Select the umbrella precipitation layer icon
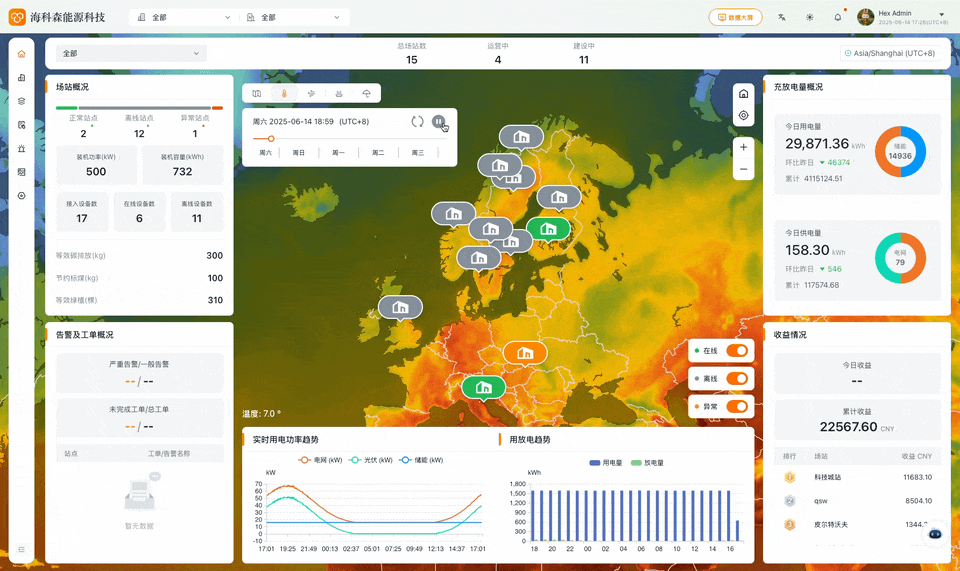 point(366,93)
